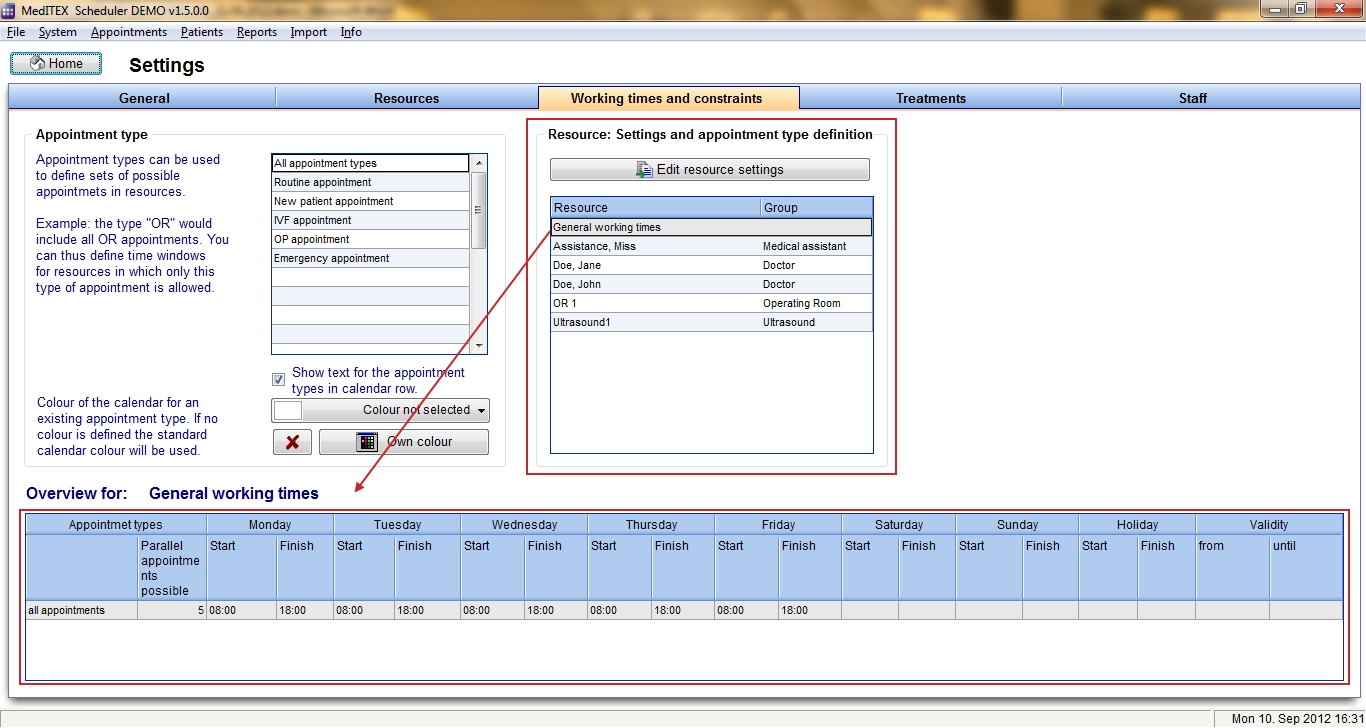
Task: Click the Monday Finish 18:00 cell
Action: click(305, 610)
